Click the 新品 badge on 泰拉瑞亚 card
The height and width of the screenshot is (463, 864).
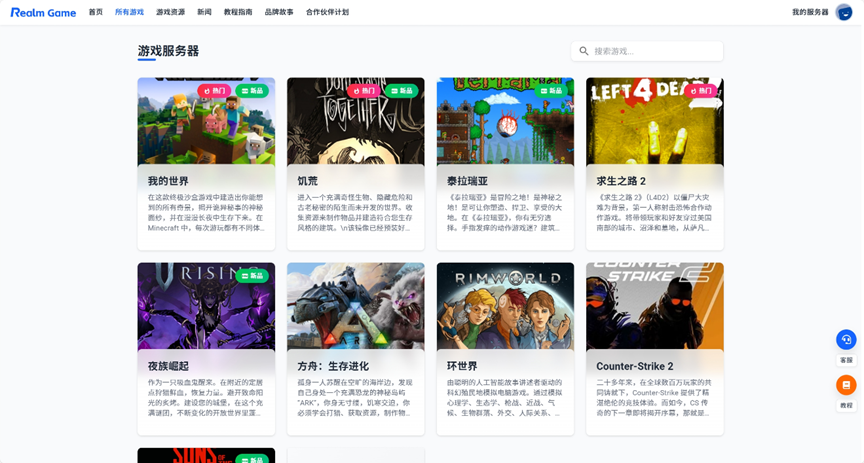point(552,90)
